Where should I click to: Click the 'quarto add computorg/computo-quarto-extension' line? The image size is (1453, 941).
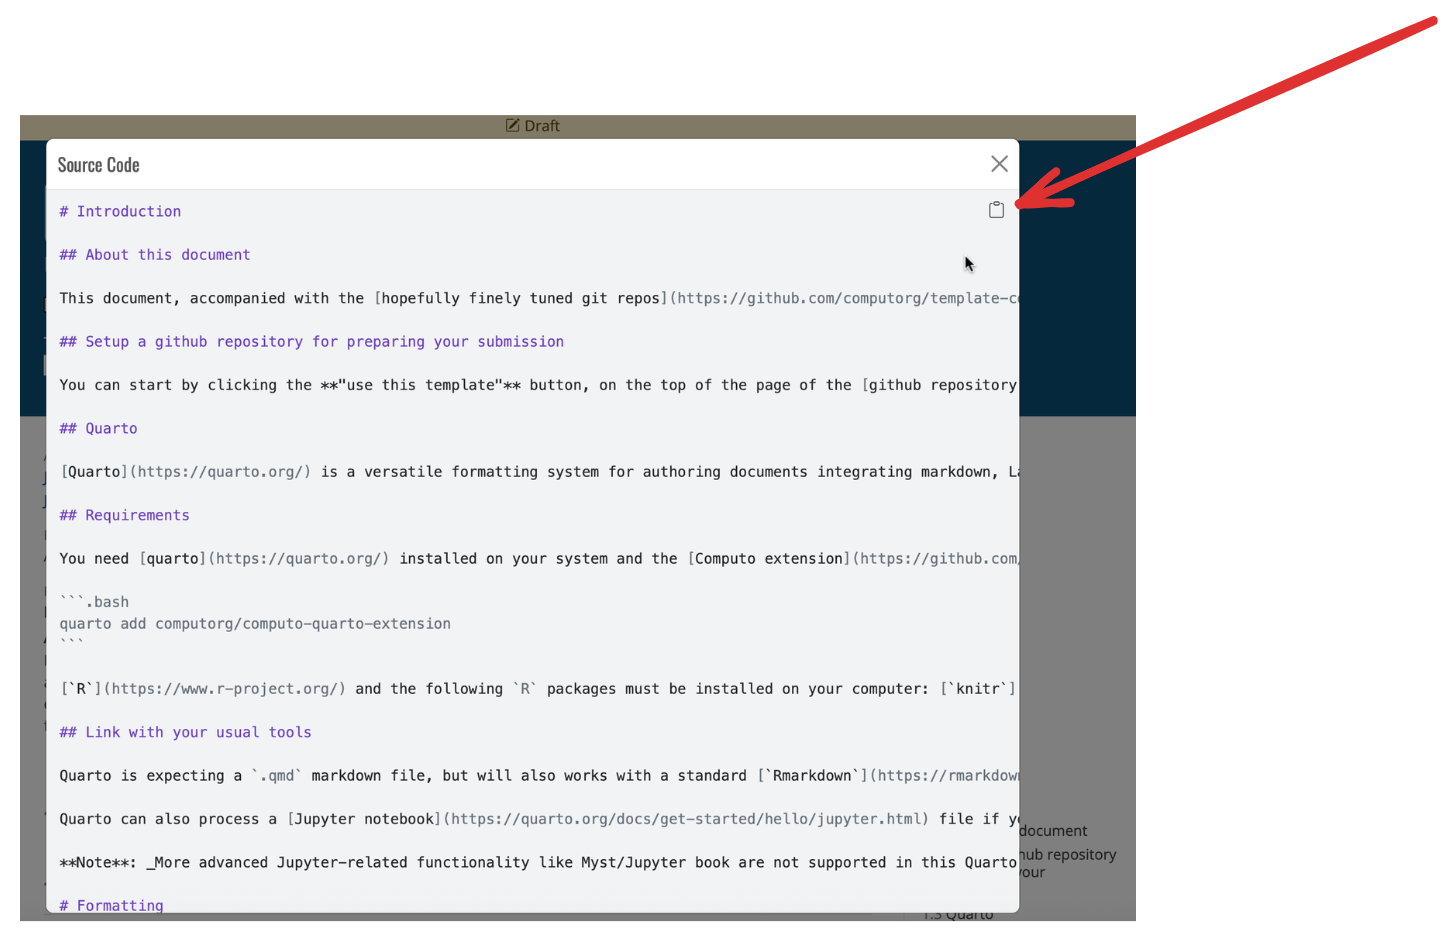255,624
